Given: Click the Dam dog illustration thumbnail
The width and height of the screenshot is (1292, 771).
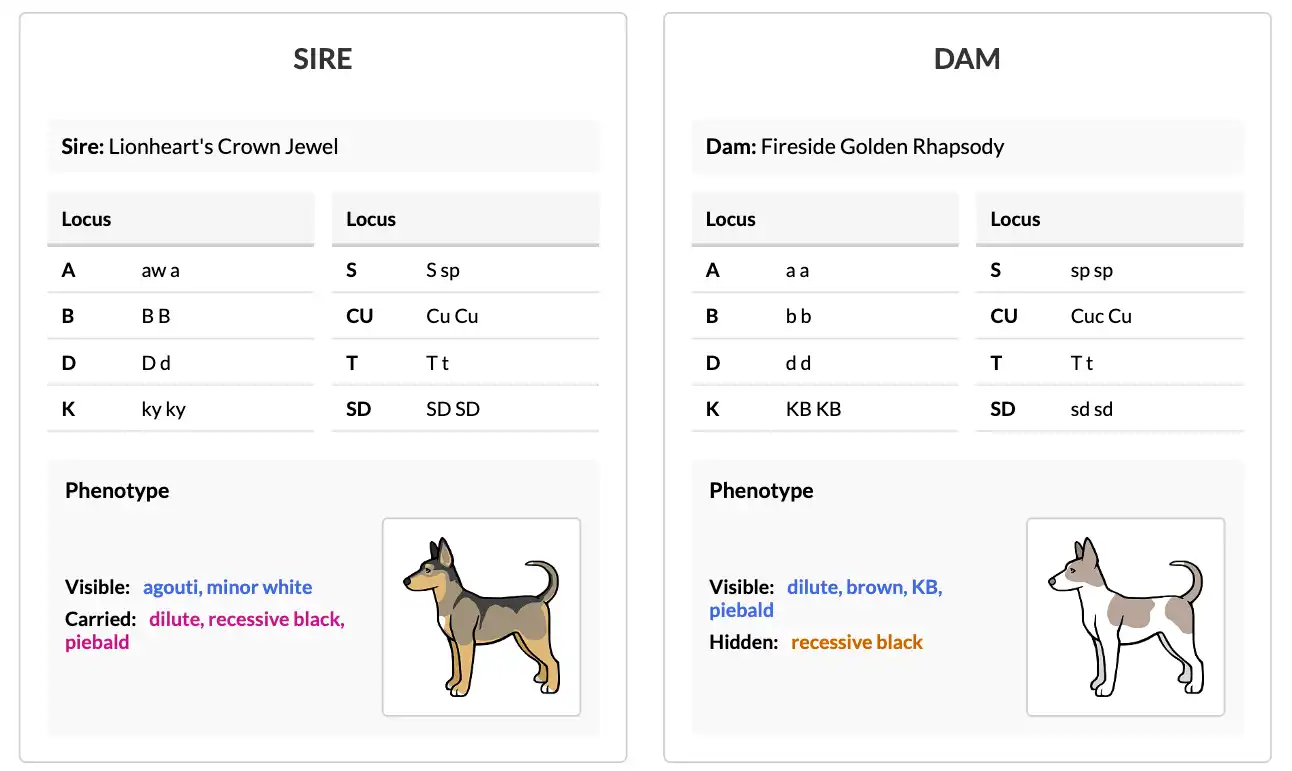Looking at the screenshot, I should (x=1125, y=616).
